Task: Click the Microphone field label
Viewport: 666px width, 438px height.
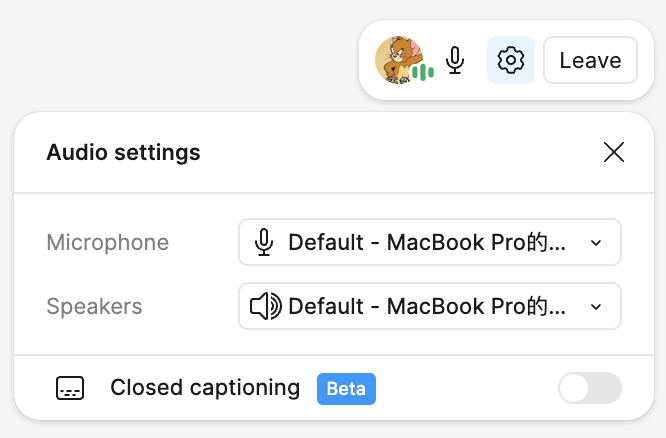Action: coord(108,242)
